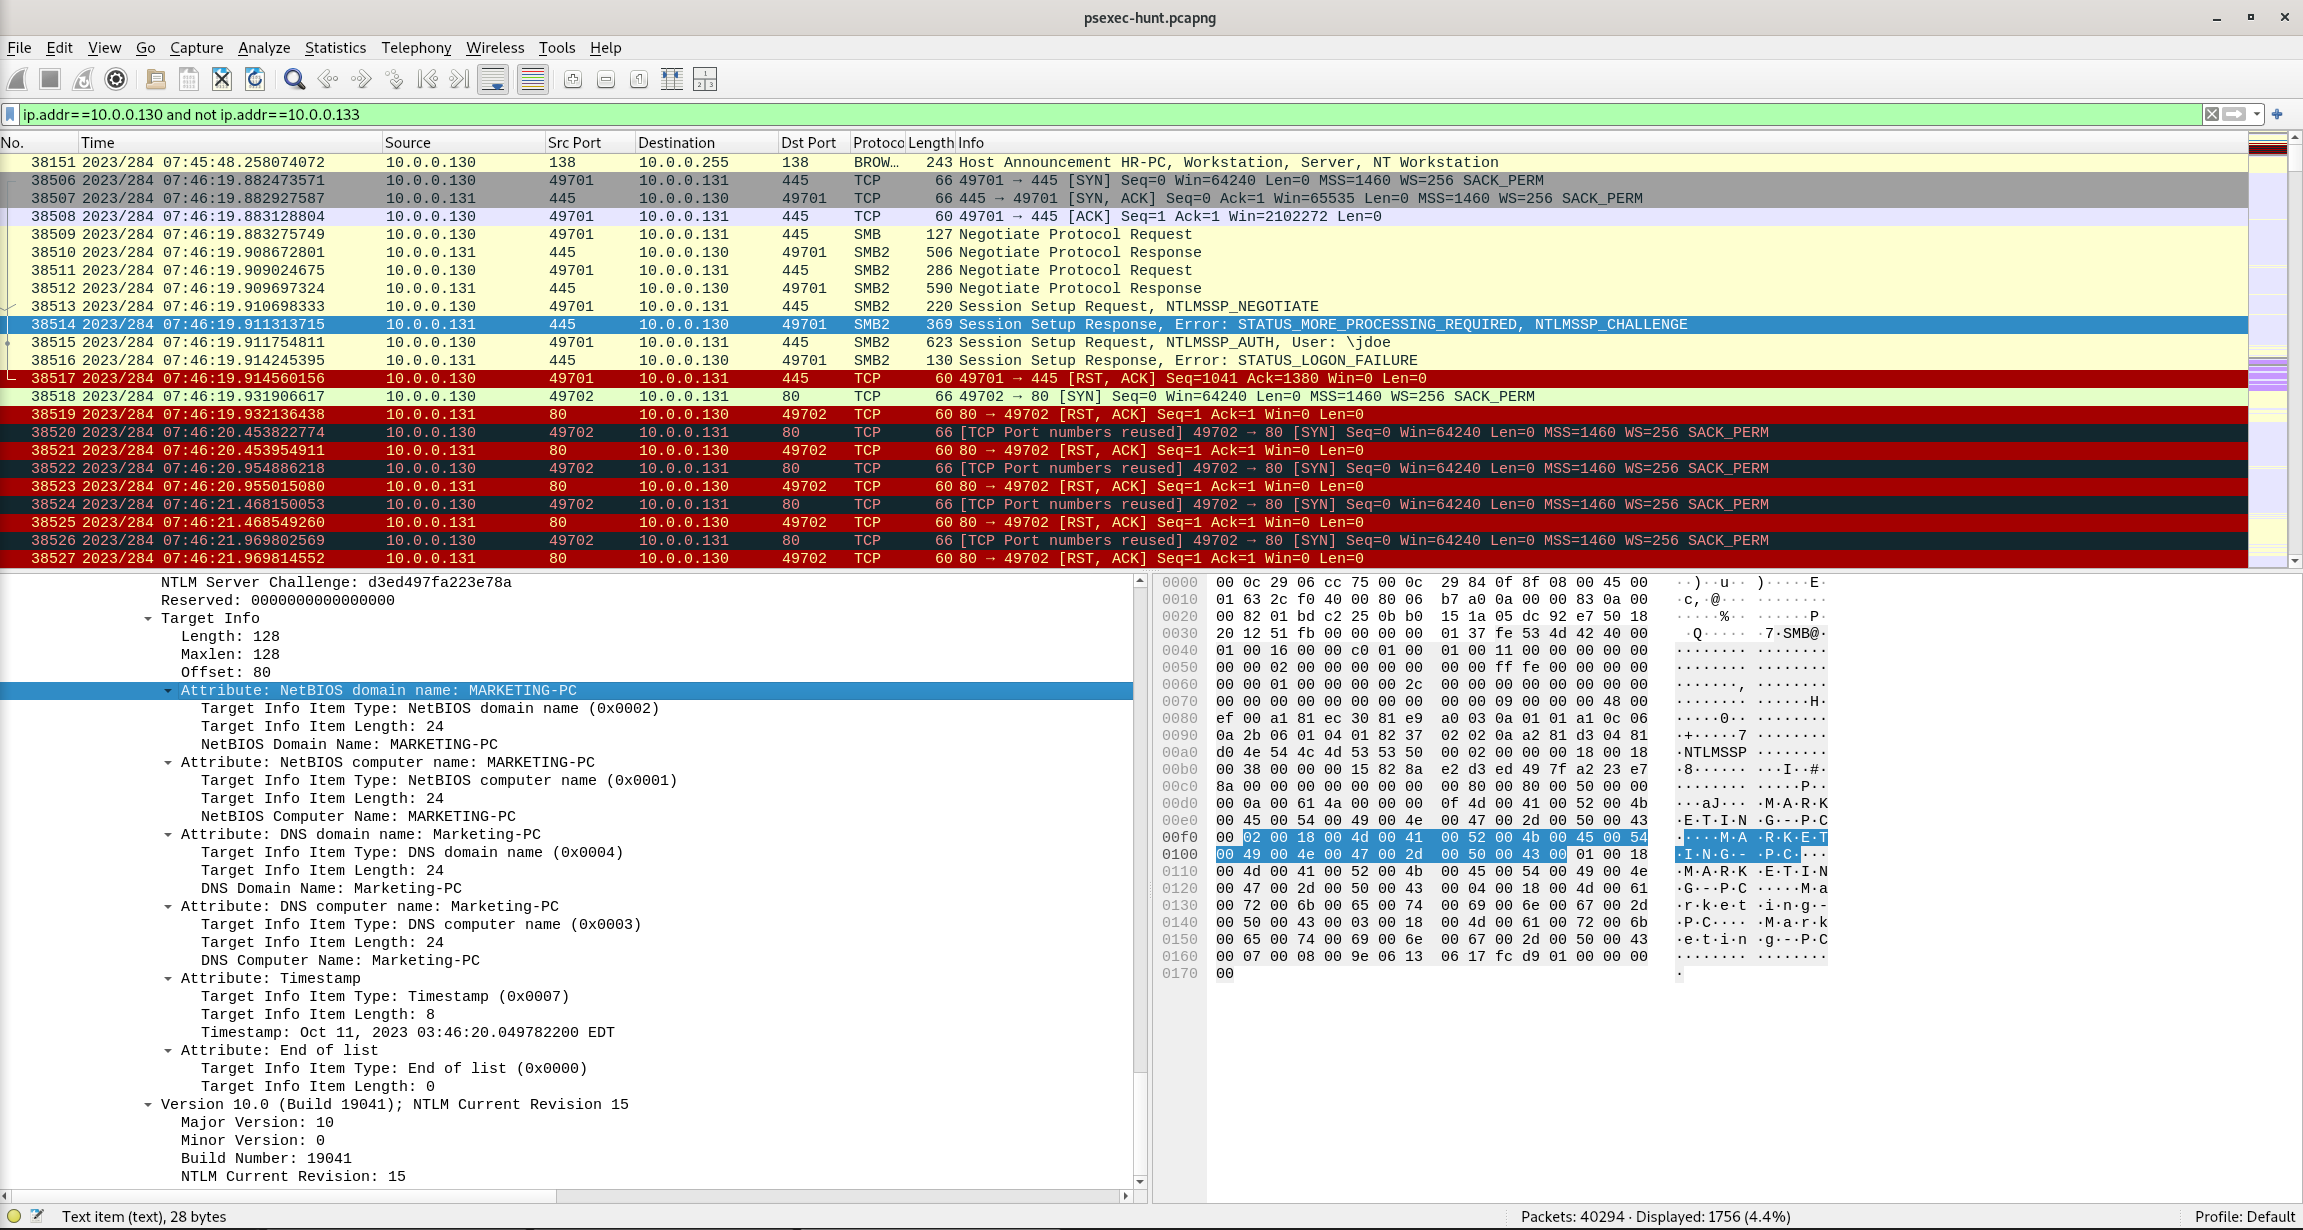This screenshot has height=1230, width=2303.
Task: Open the Statistics menu
Action: (335, 48)
